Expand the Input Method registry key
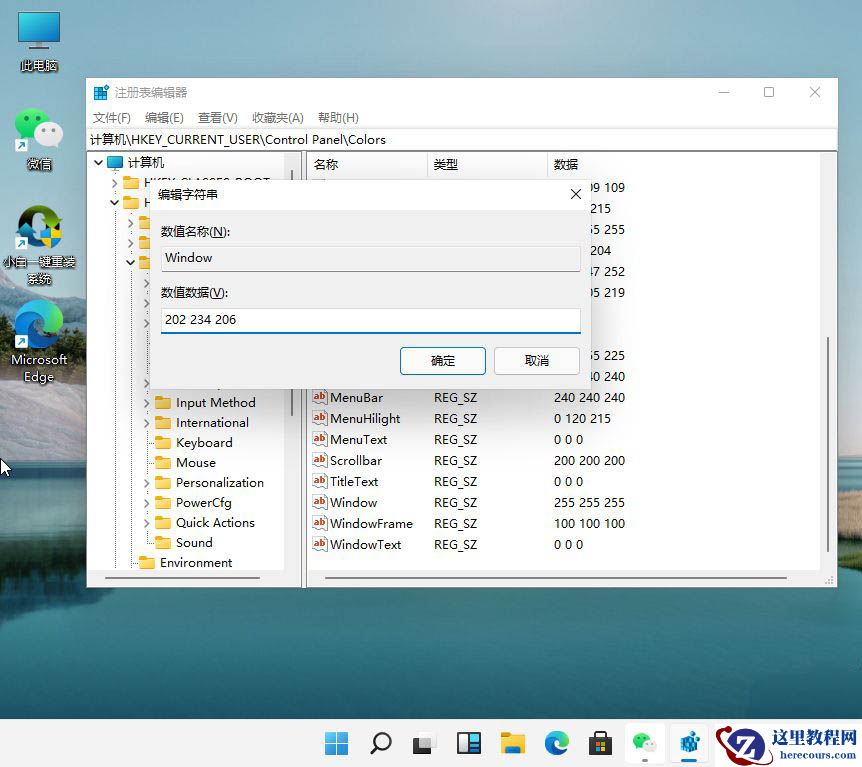862x767 pixels. 147,402
